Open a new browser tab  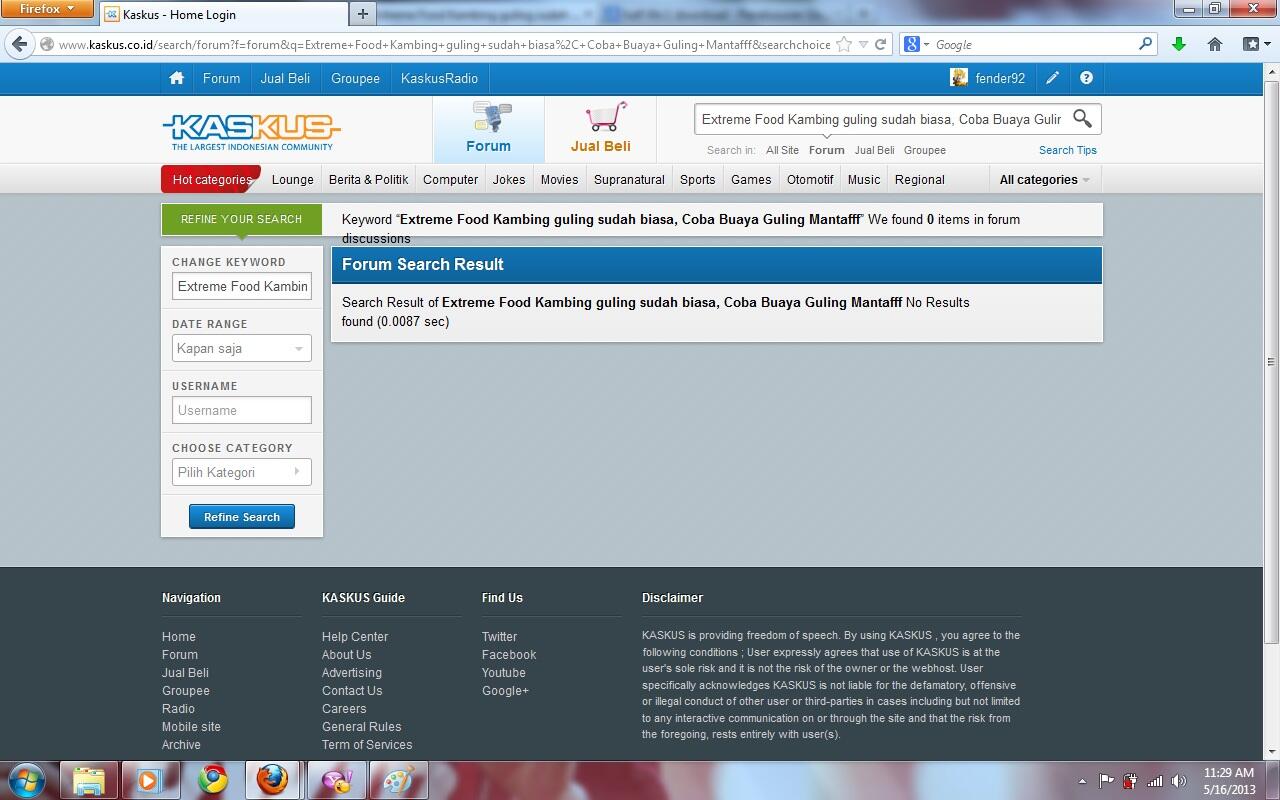coord(362,14)
